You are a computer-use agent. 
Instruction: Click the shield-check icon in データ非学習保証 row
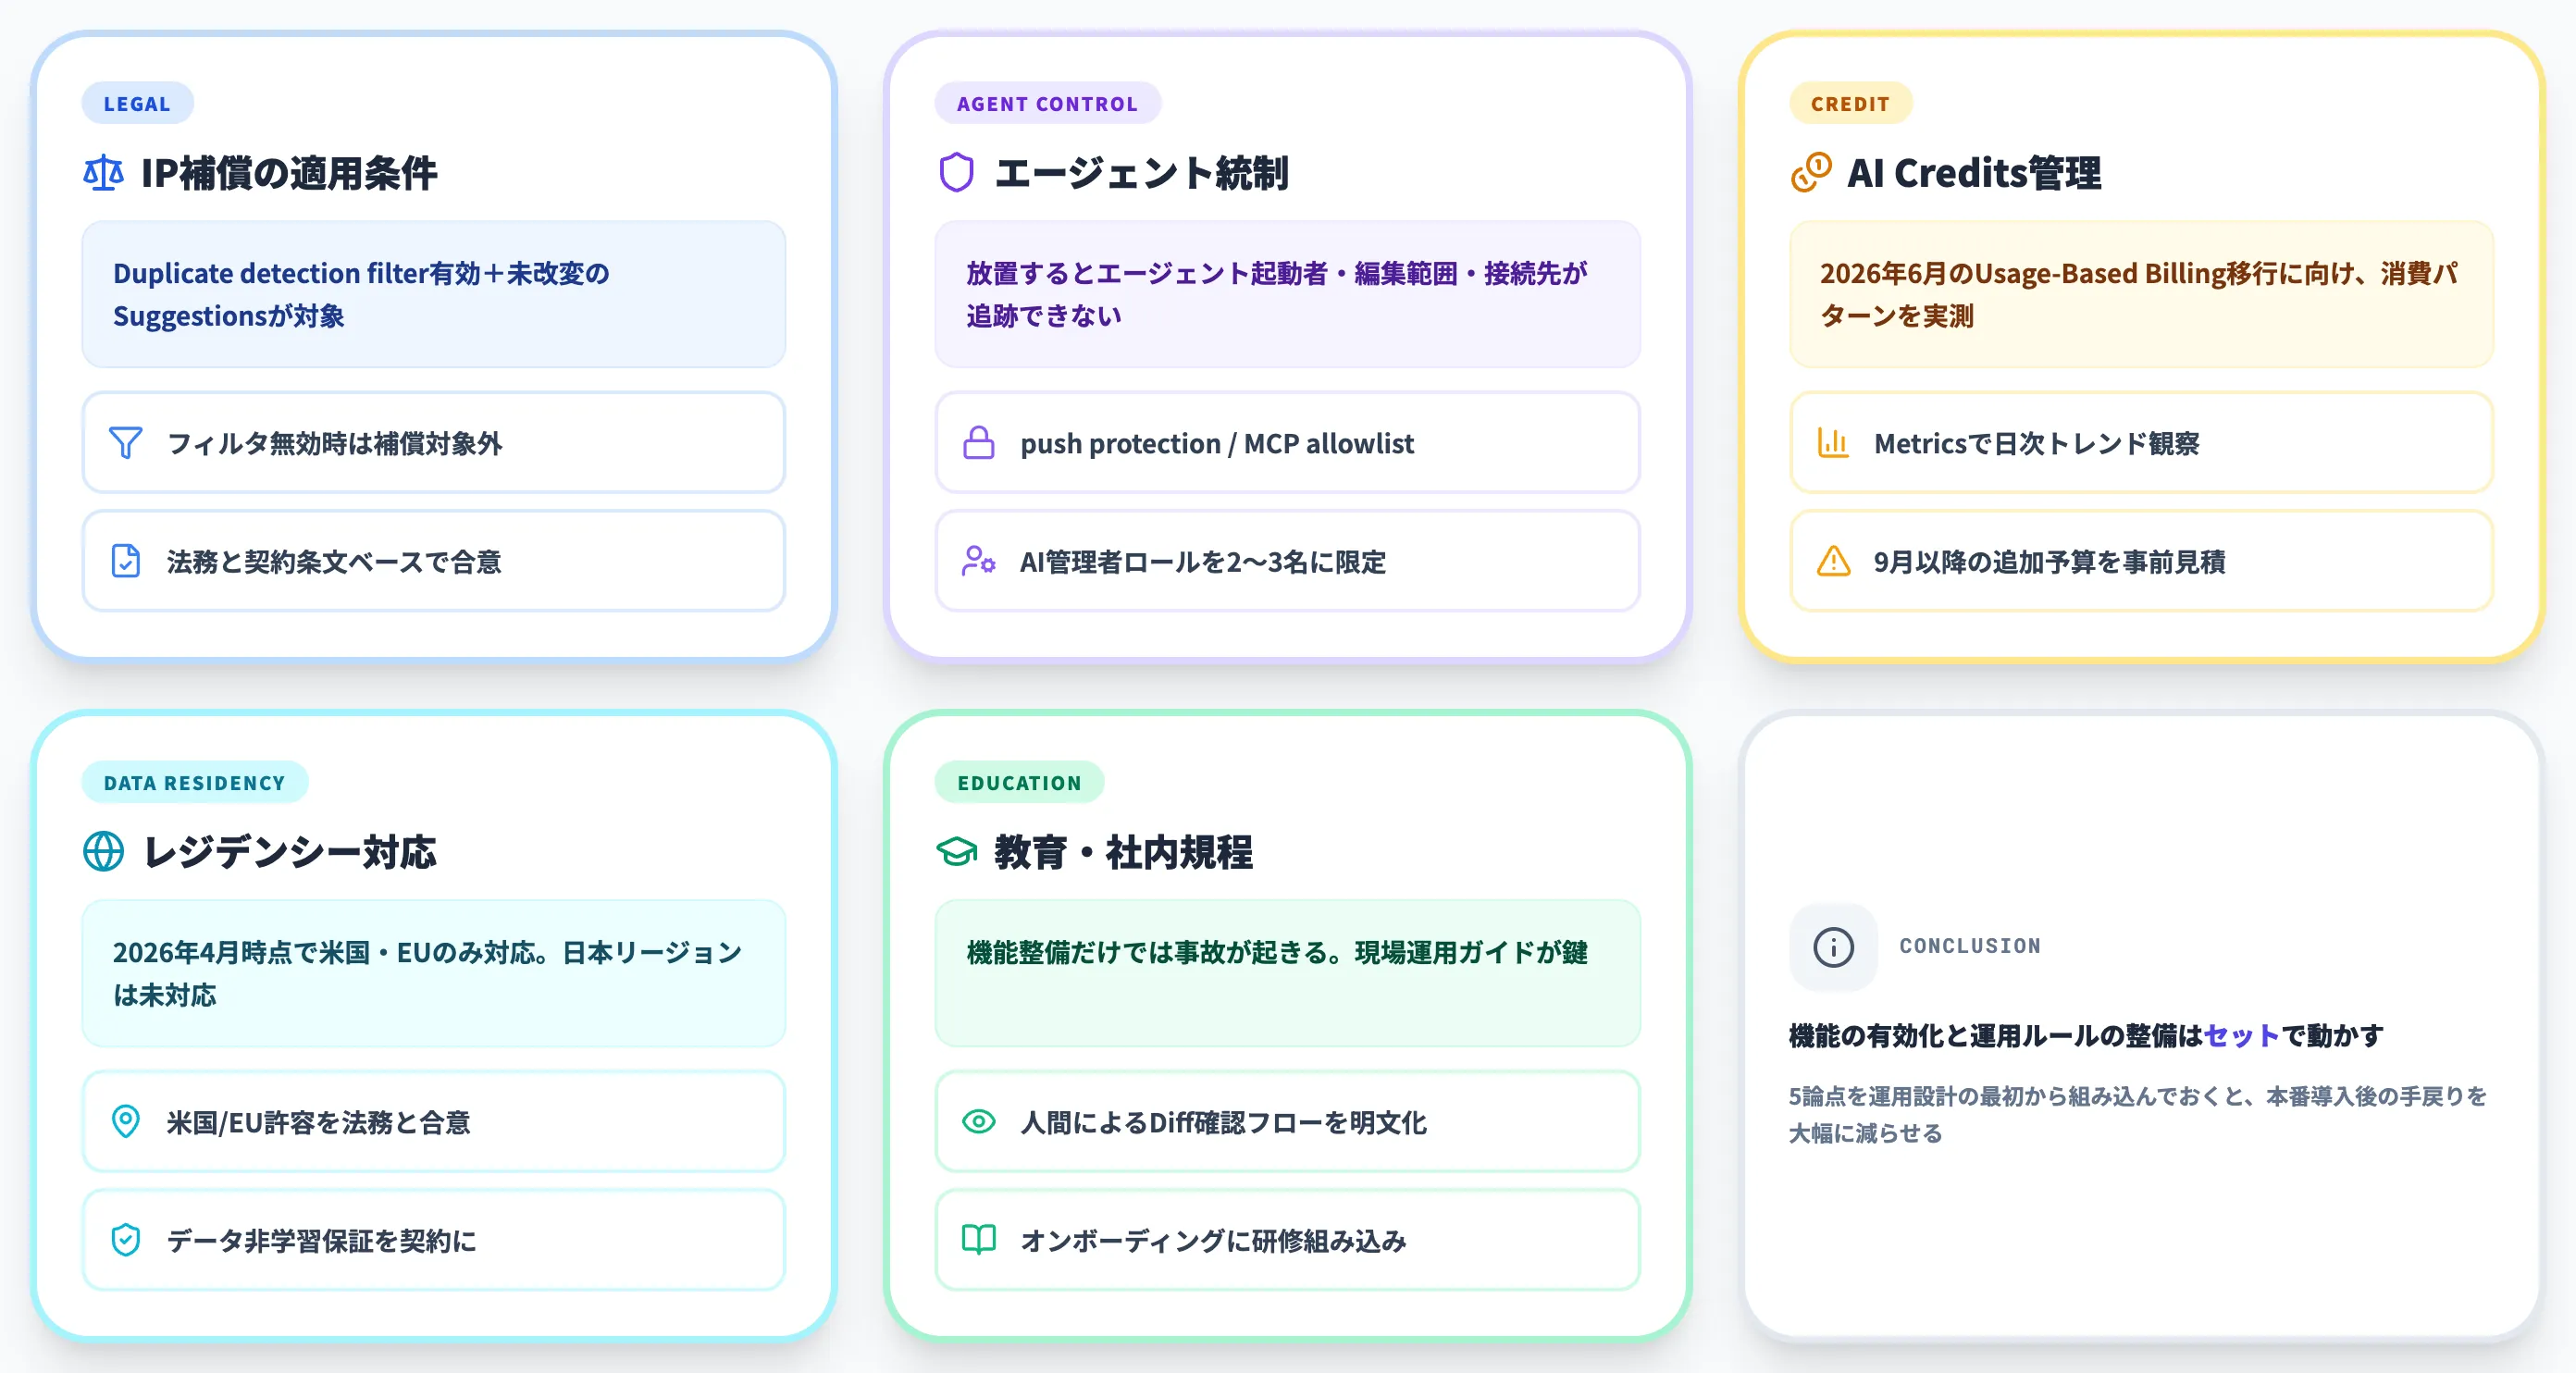click(125, 1240)
